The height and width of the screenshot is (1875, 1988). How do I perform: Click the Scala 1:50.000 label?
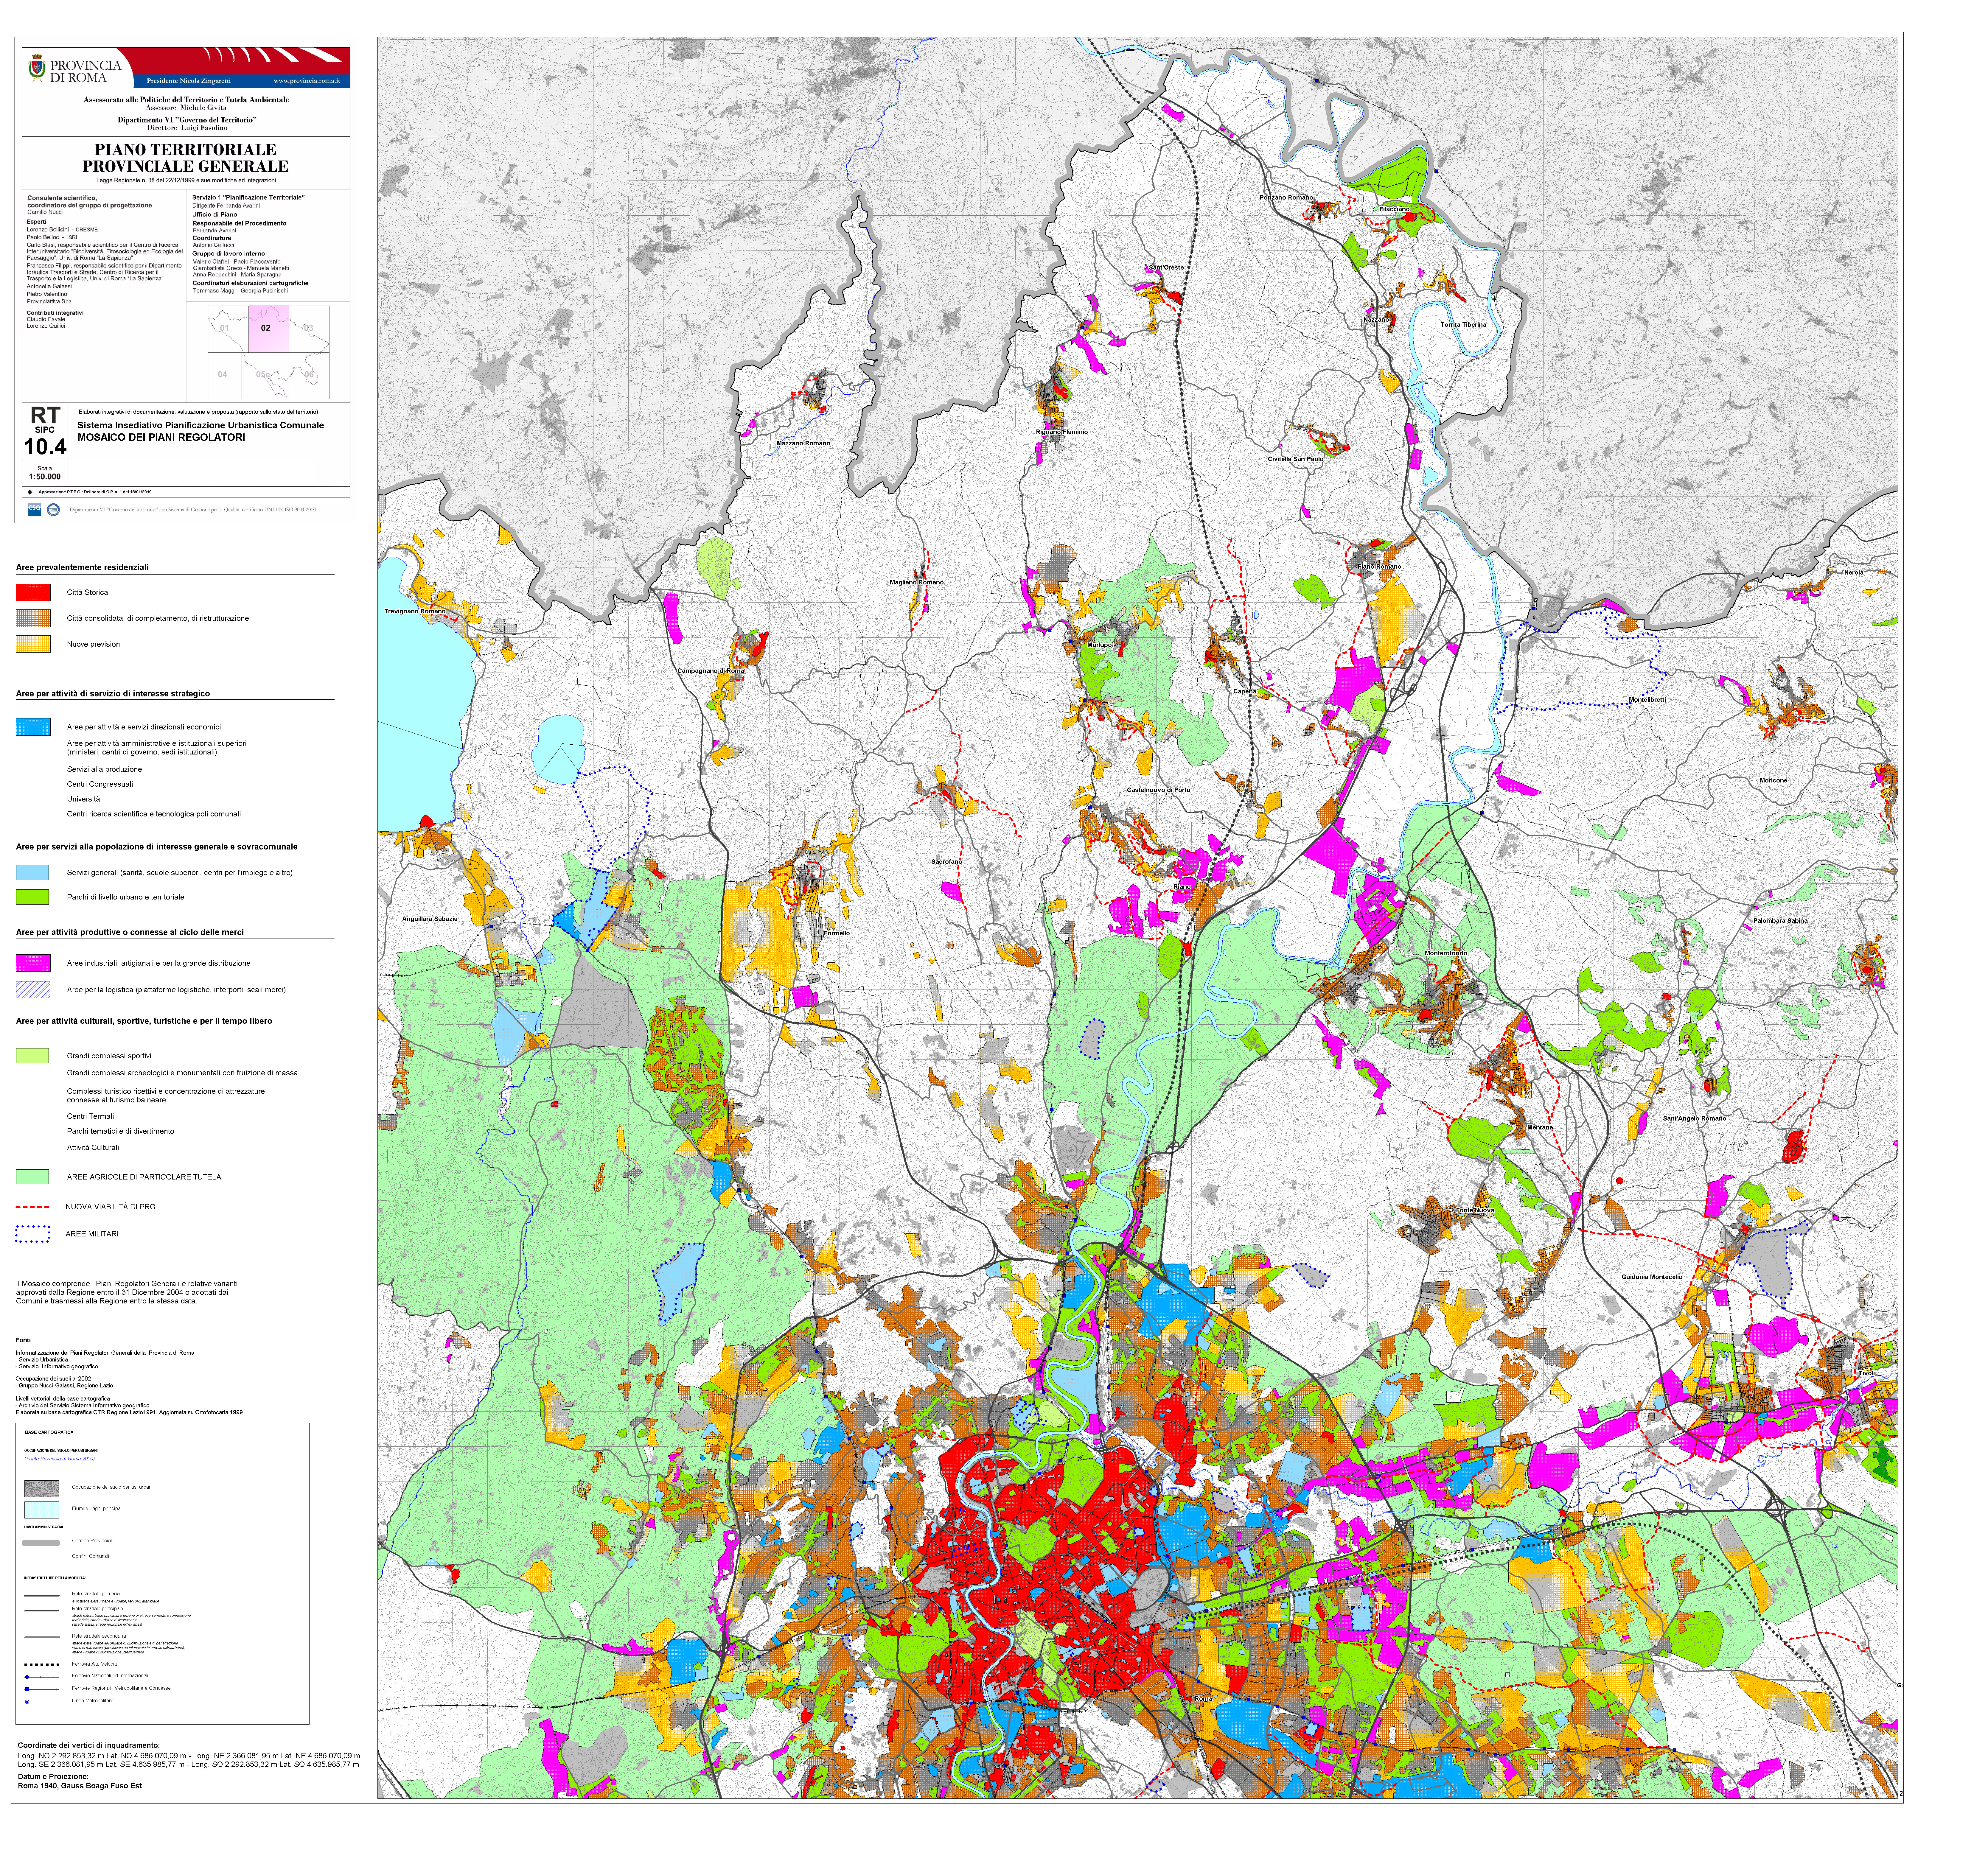[x=45, y=473]
